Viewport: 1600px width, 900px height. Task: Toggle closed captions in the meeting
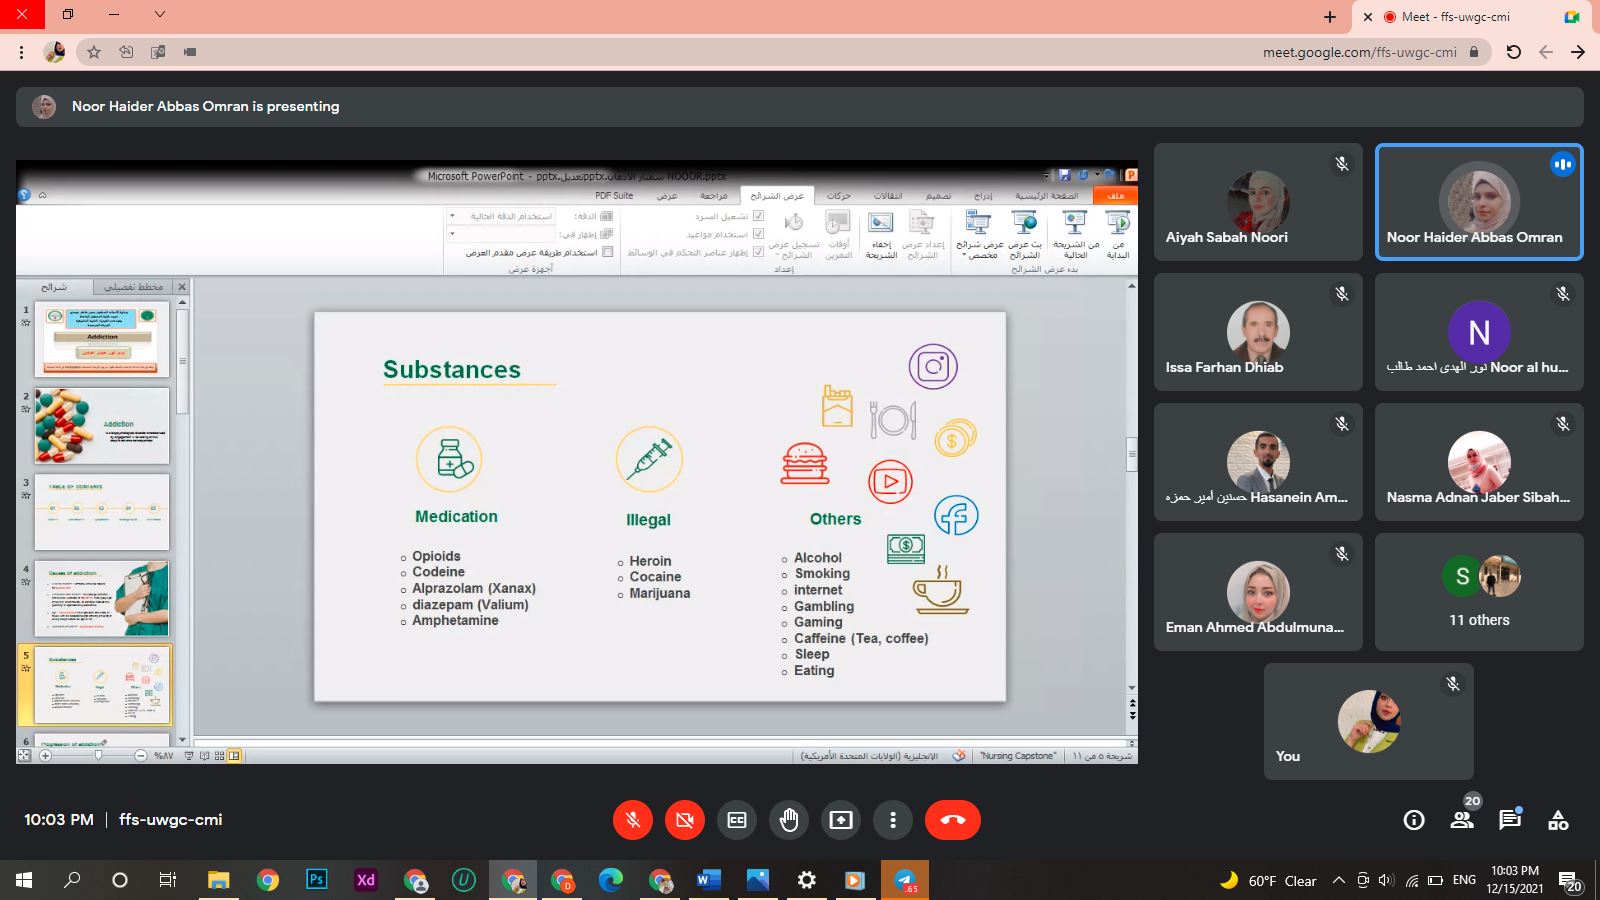pyautogui.click(x=737, y=820)
